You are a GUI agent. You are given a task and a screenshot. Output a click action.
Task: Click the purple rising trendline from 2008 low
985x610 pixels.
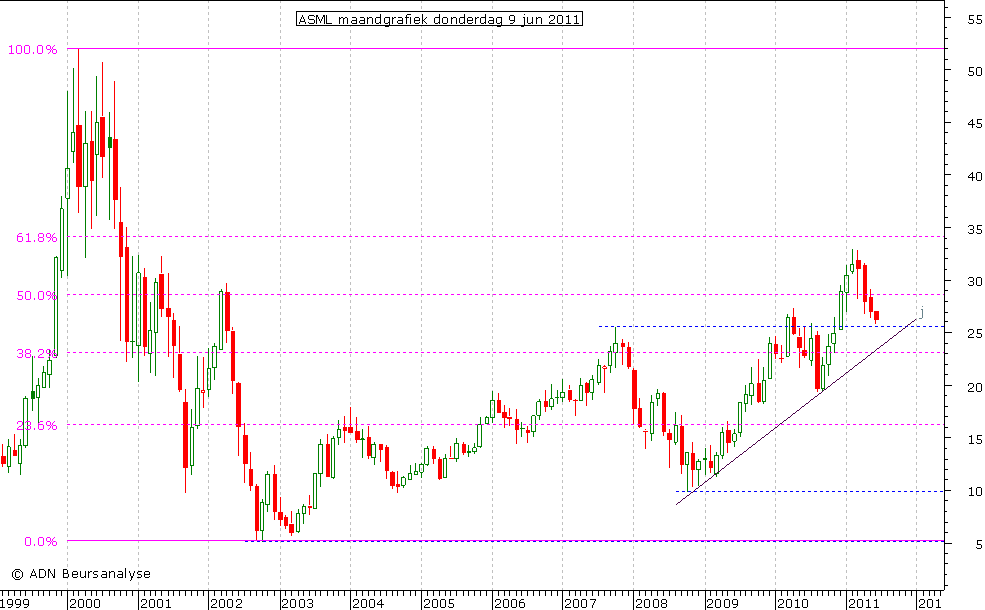coord(797,412)
